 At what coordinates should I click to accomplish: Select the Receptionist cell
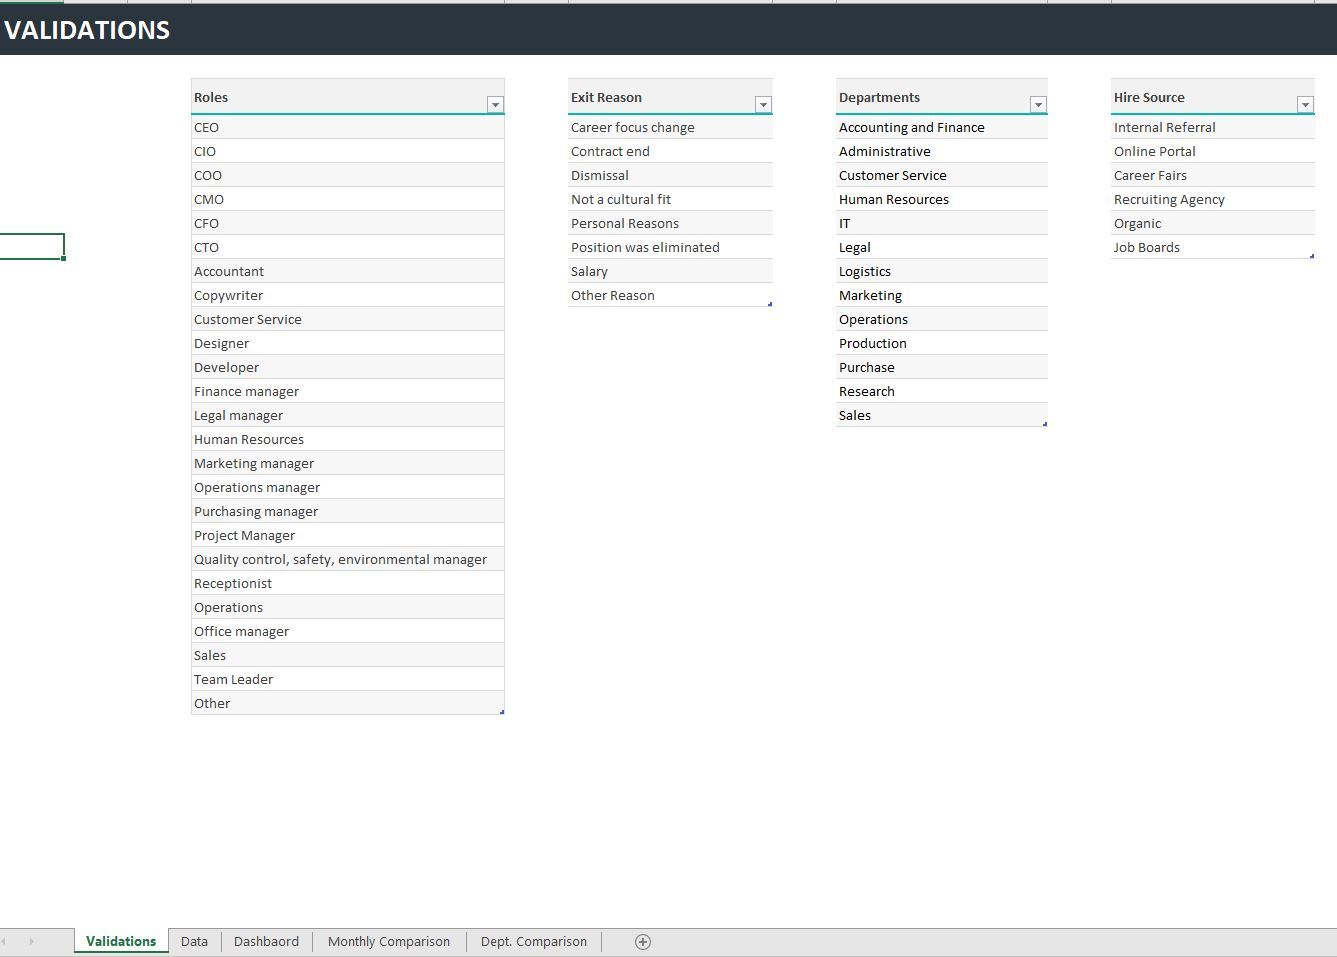coord(348,583)
